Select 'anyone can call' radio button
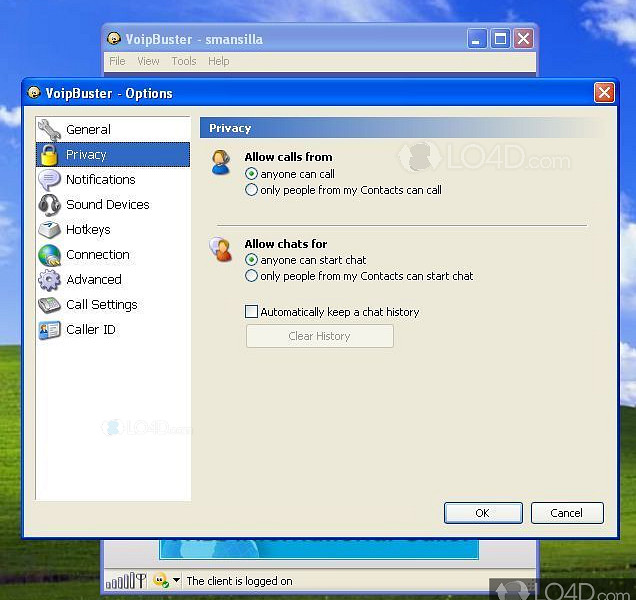The height and width of the screenshot is (600, 636). (x=251, y=174)
